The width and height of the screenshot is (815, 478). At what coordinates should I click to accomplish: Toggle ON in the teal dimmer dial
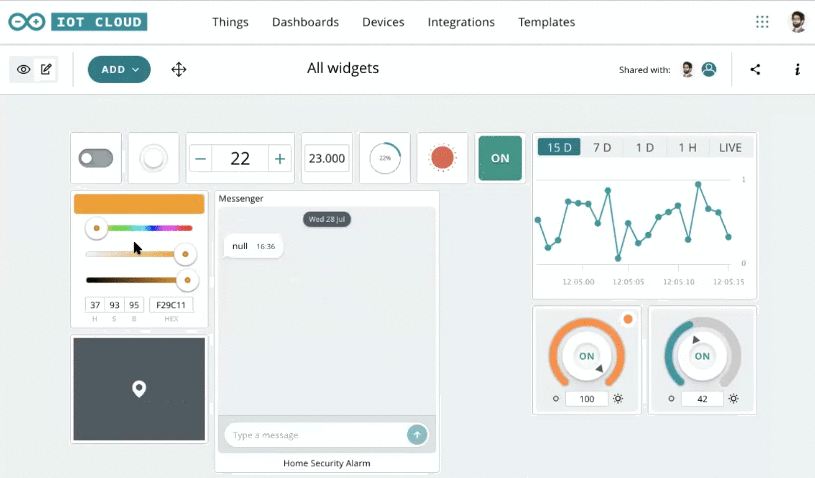click(702, 356)
